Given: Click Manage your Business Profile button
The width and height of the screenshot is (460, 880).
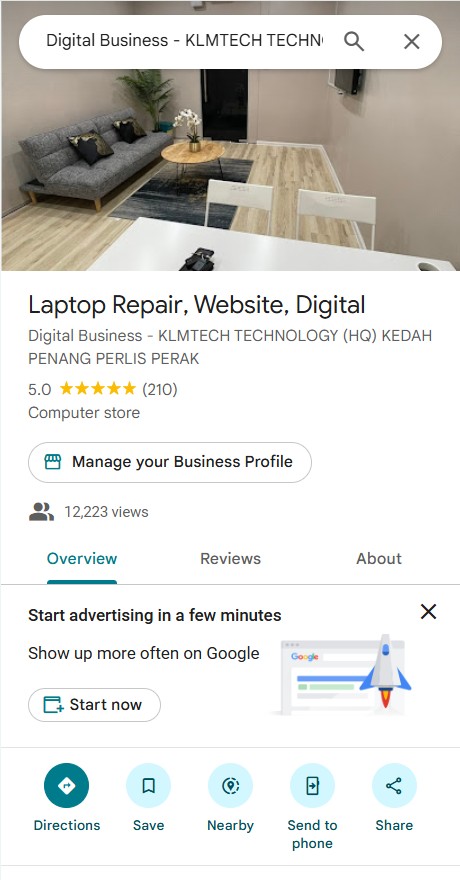Looking at the screenshot, I should pyautogui.click(x=169, y=462).
